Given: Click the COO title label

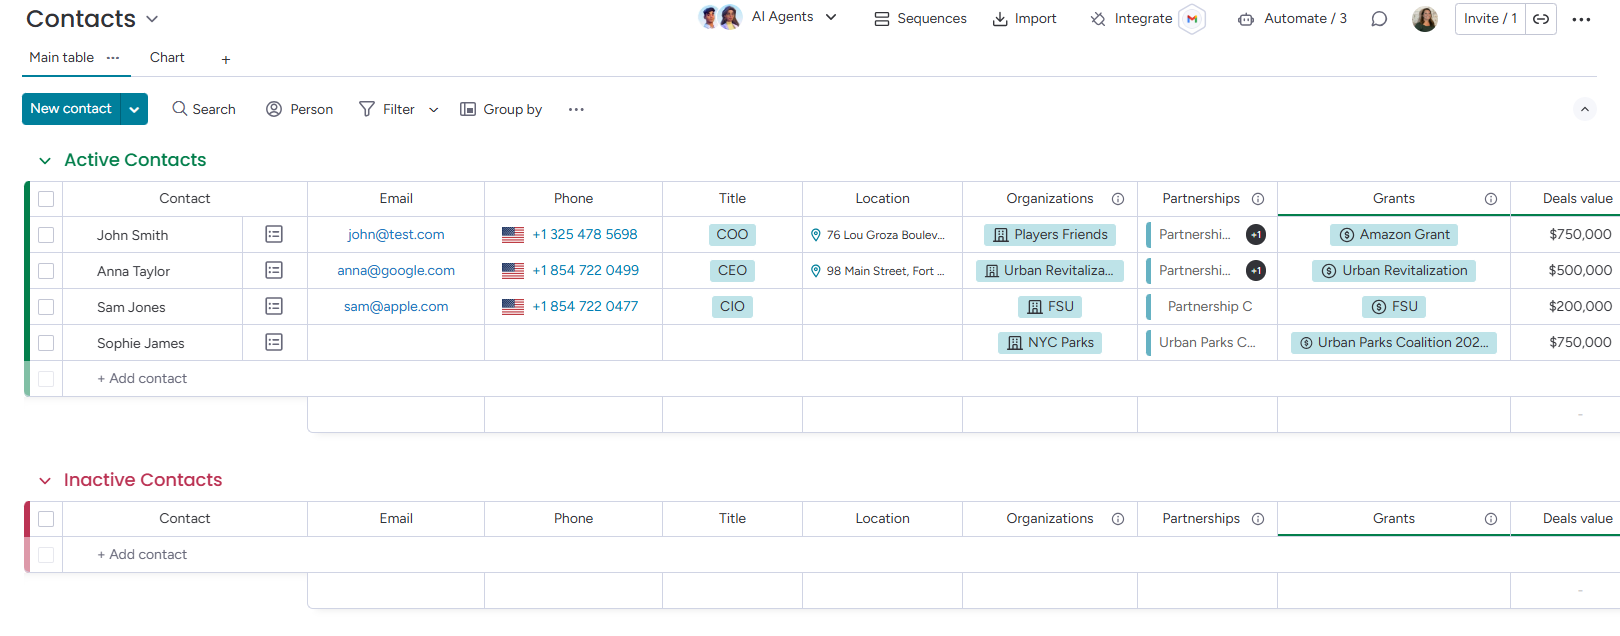Looking at the screenshot, I should pyautogui.click(x=732, y=234).
